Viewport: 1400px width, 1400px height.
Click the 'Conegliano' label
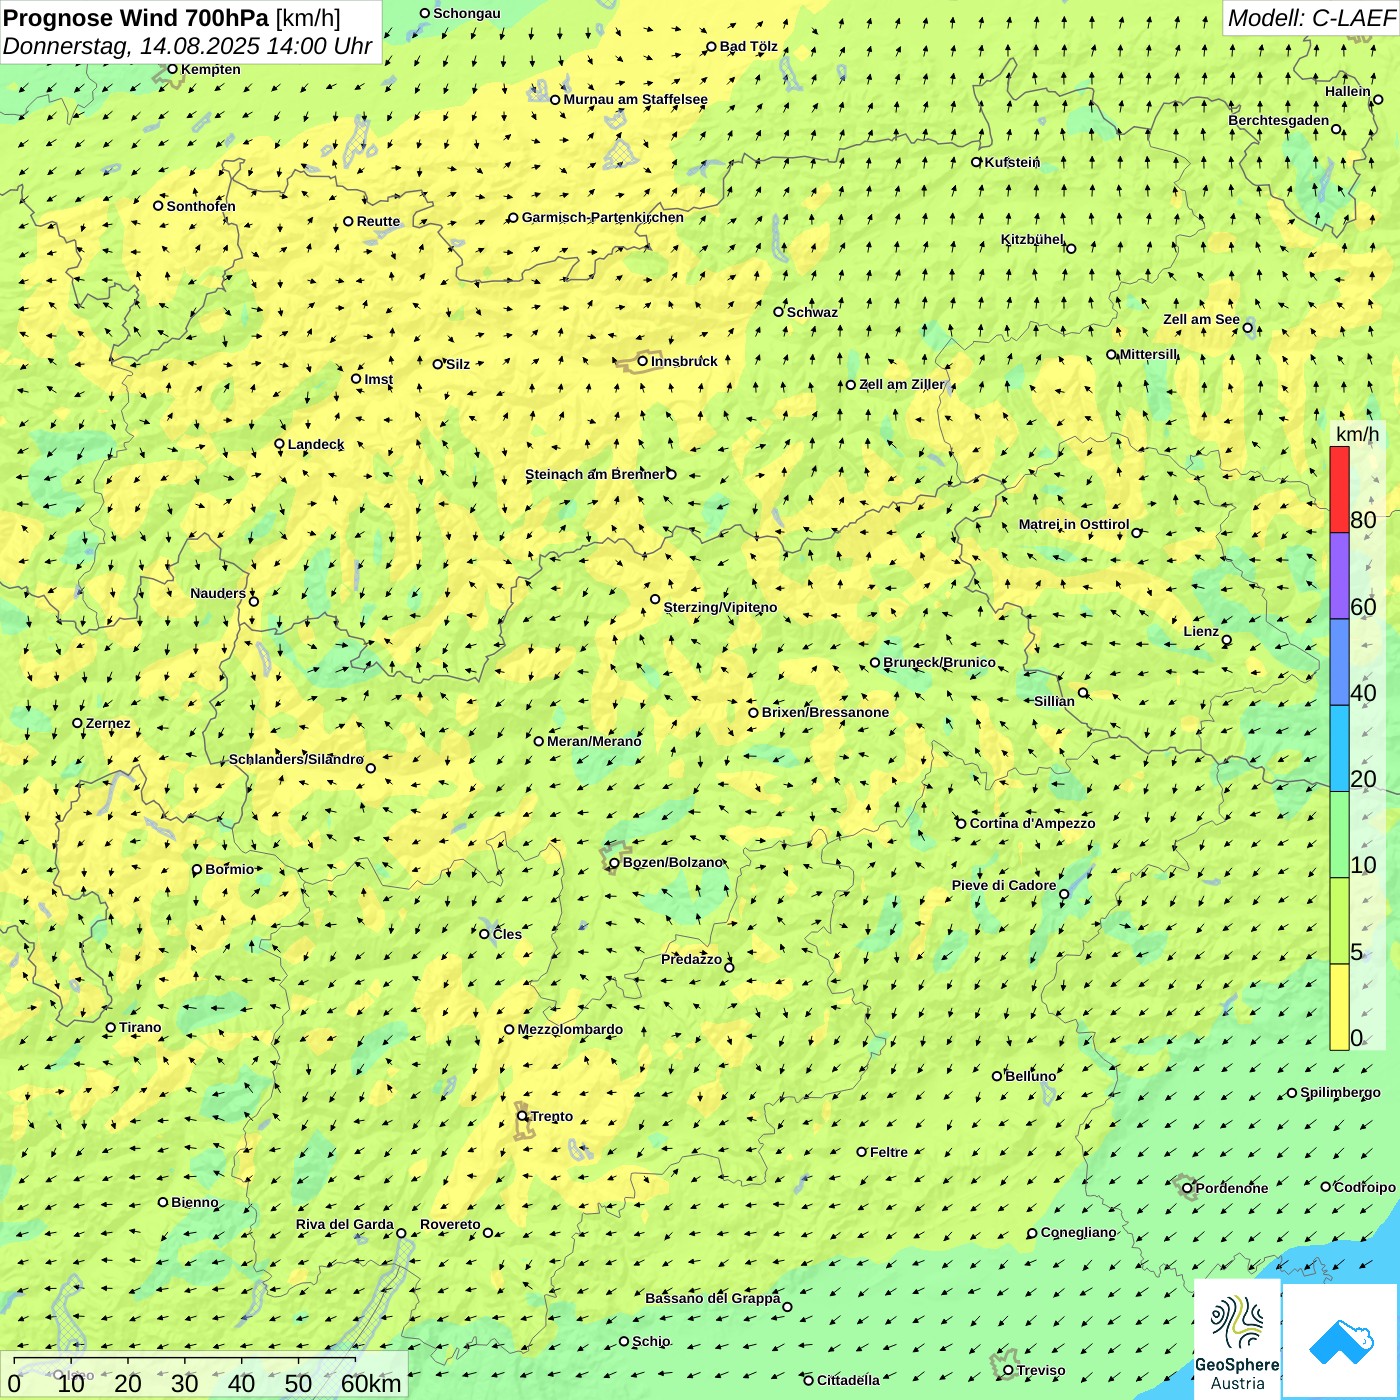tap(1078, 1232)
